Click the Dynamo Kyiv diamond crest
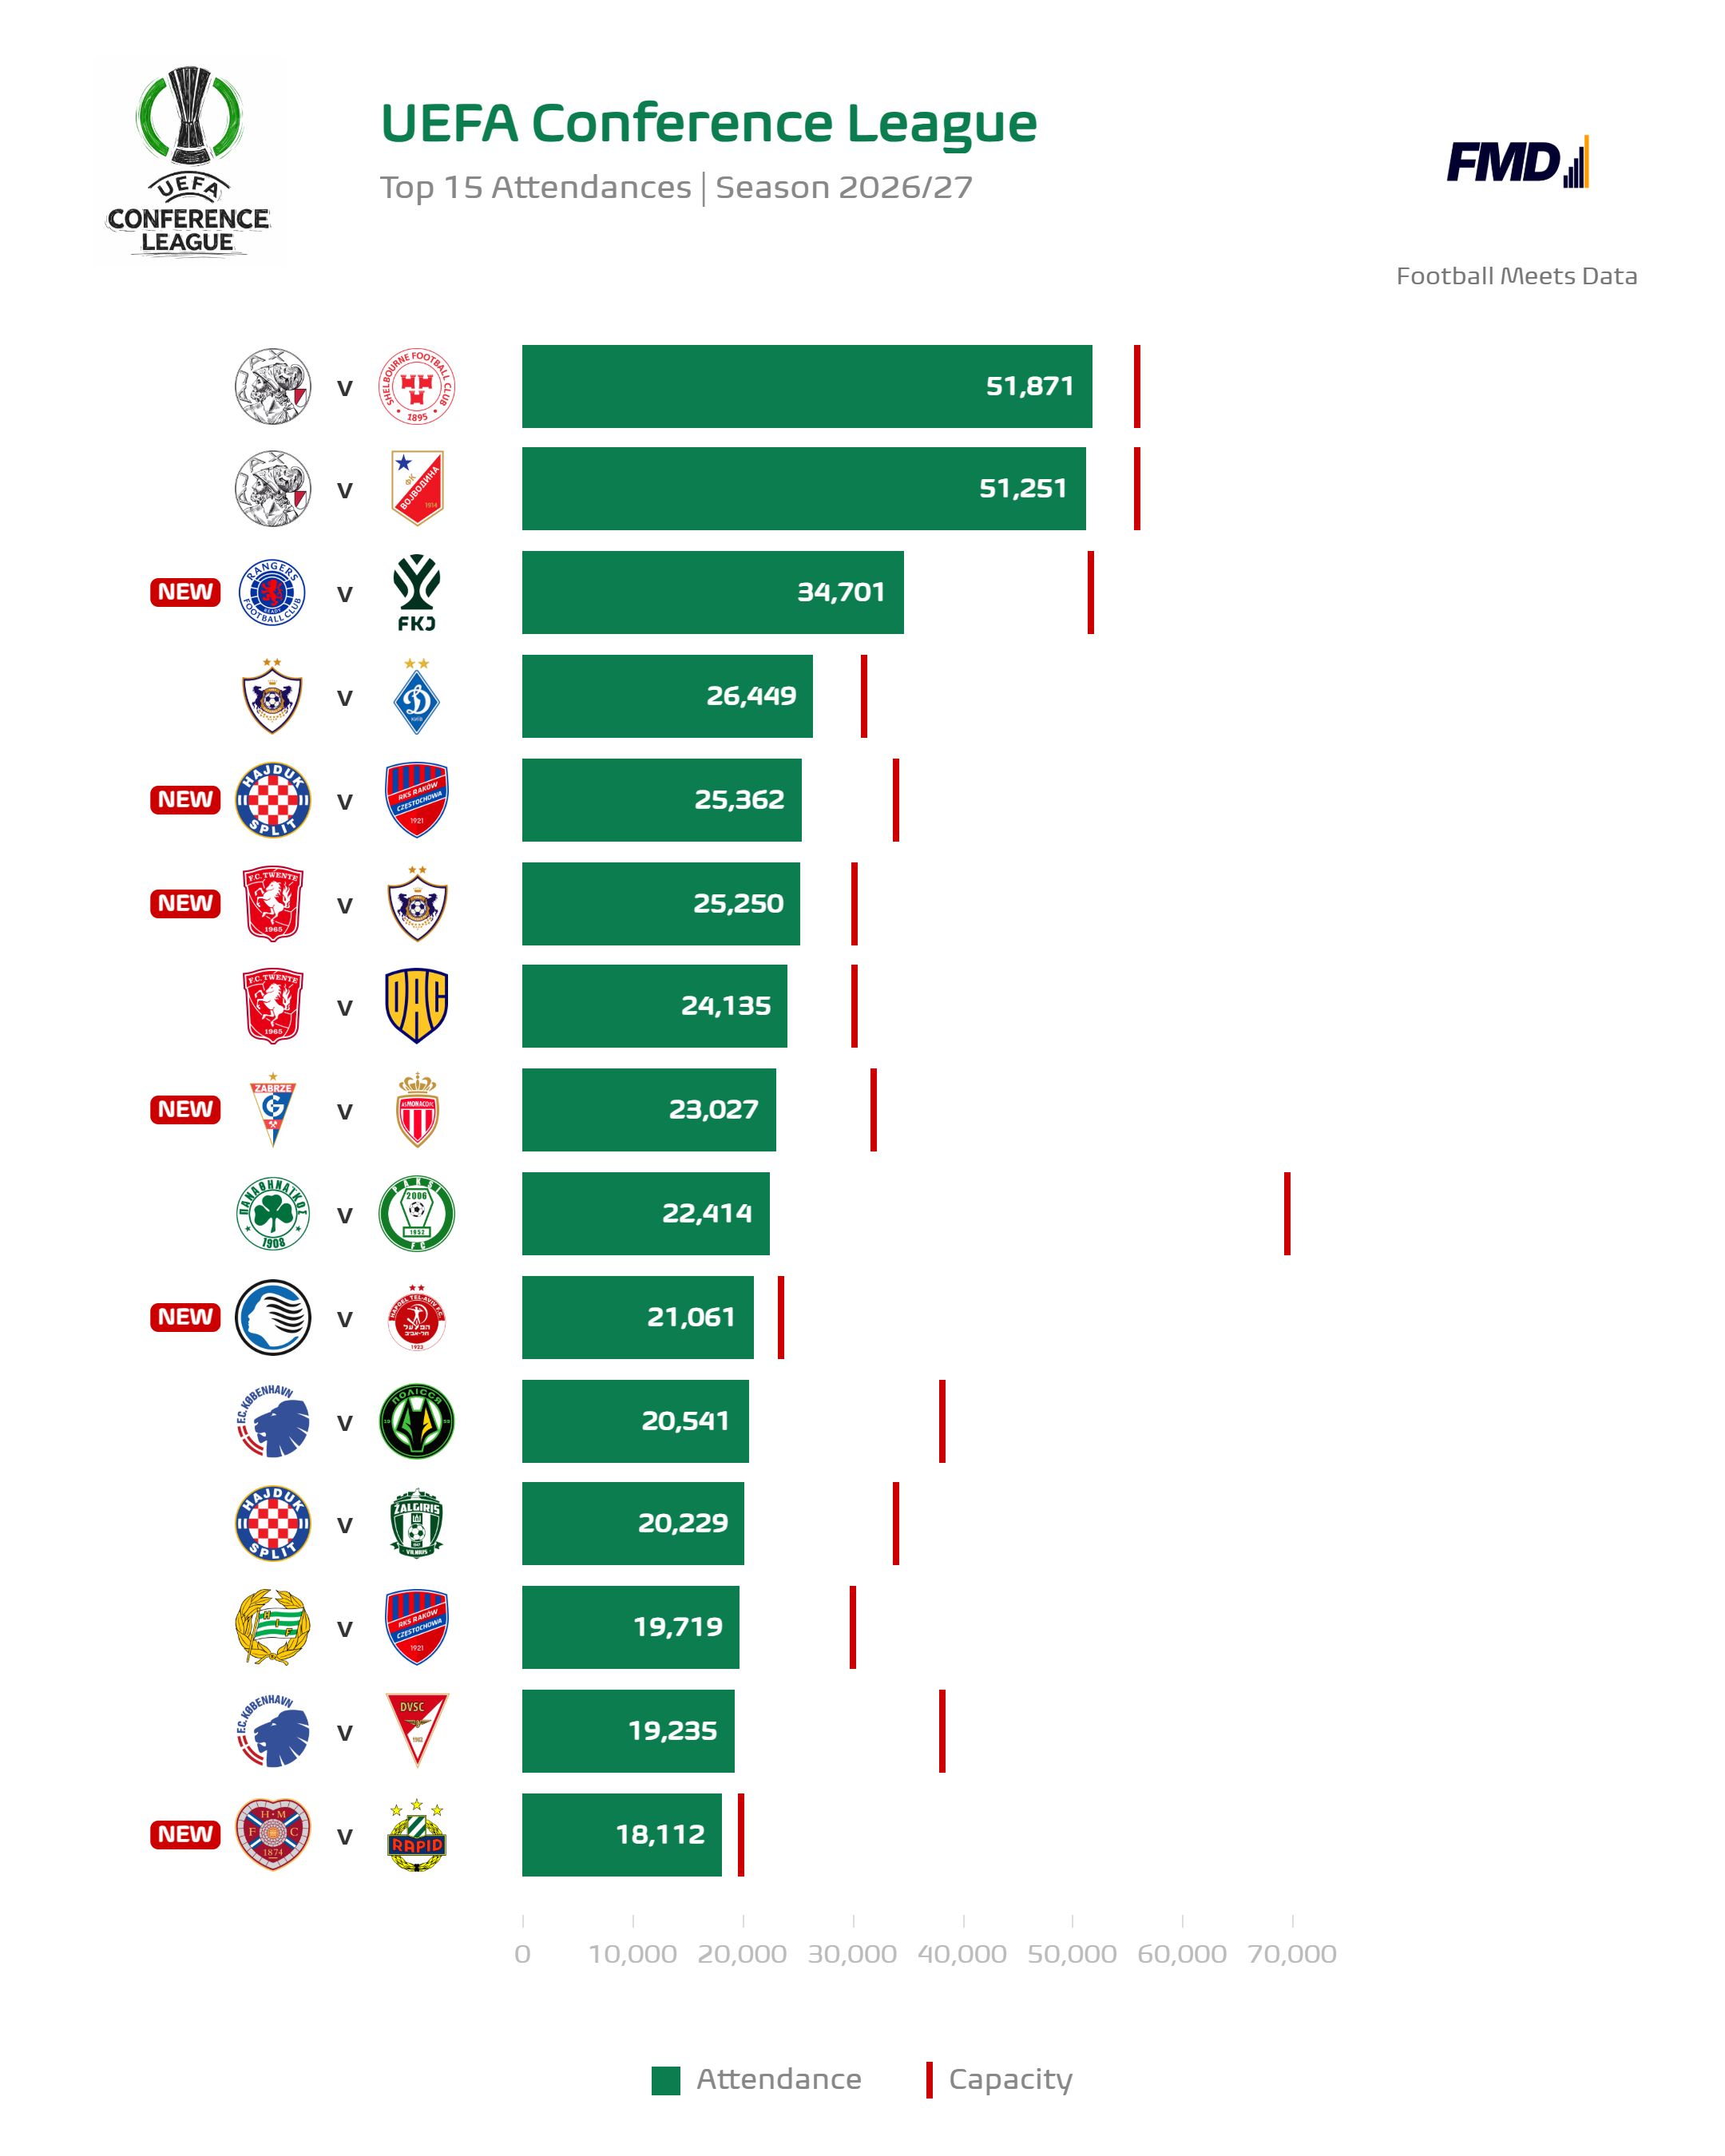 coord(417,697)
